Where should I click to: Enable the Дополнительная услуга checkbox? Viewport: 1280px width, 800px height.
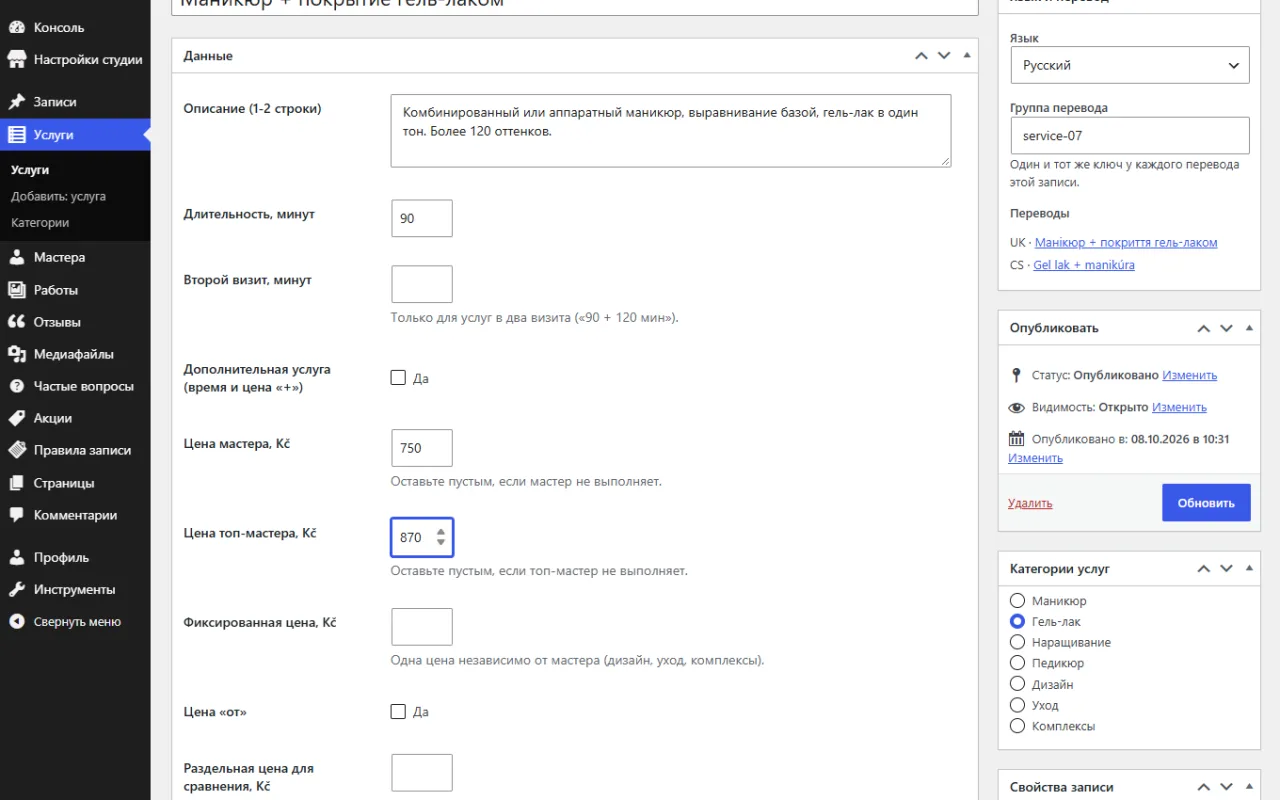click(398, 378)
